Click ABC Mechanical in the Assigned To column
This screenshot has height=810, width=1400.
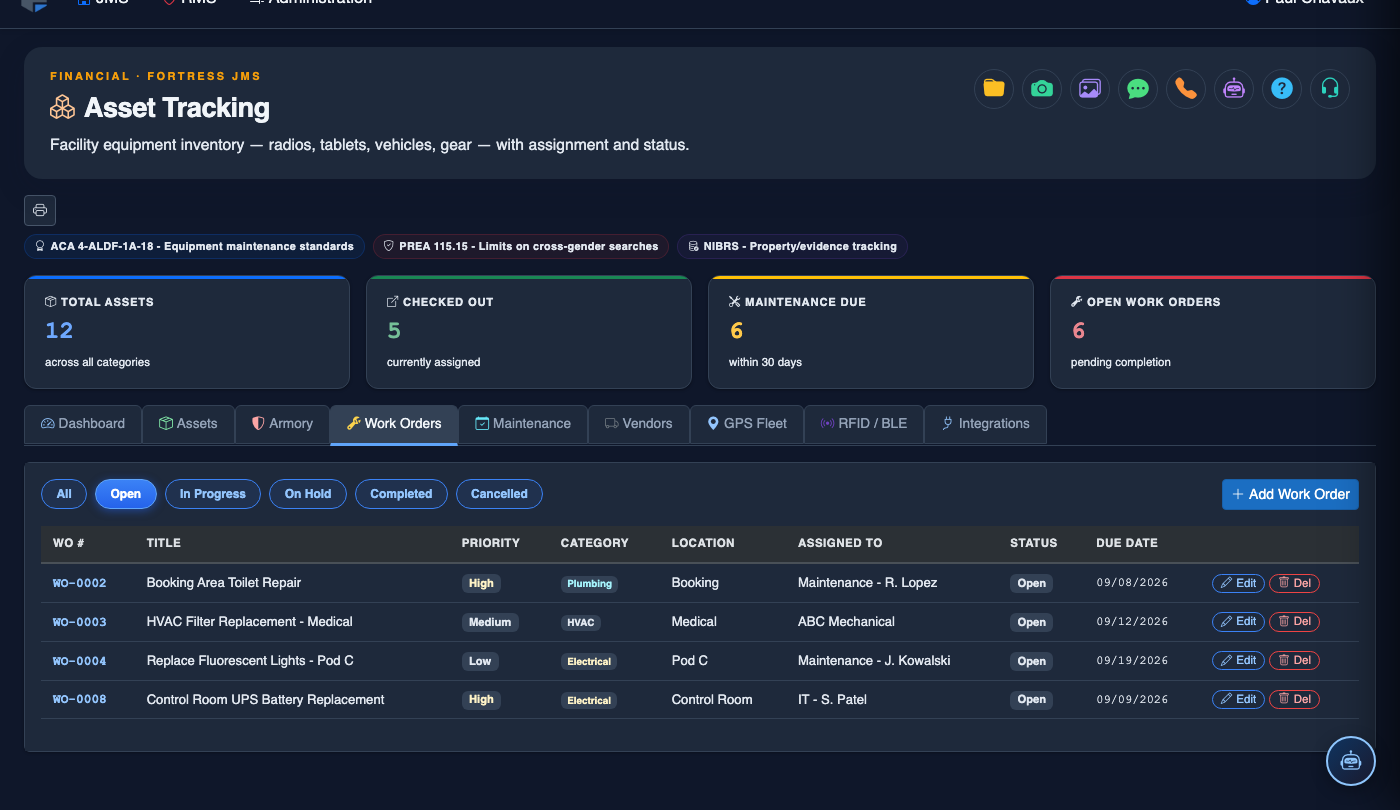846,622
